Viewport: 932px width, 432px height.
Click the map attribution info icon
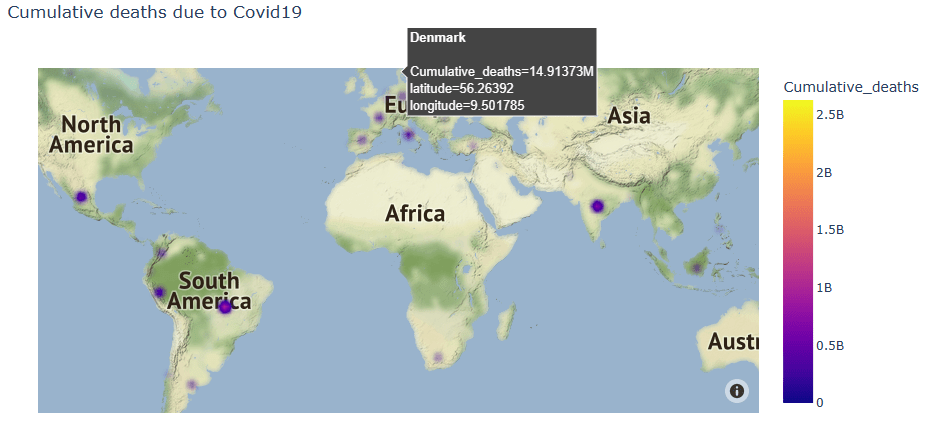(737, 391)
